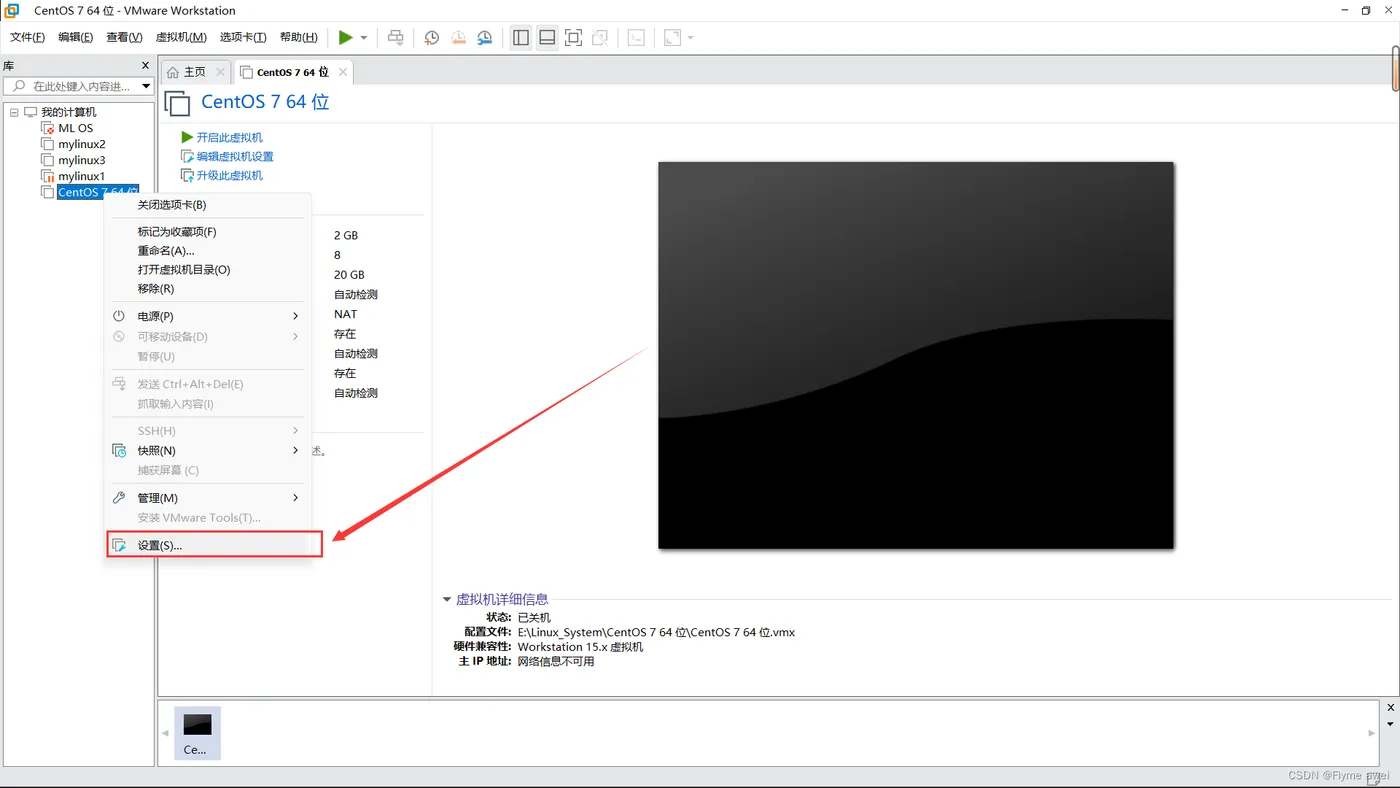Open the 选项卡(T) menu

click(x=243, y=38)
